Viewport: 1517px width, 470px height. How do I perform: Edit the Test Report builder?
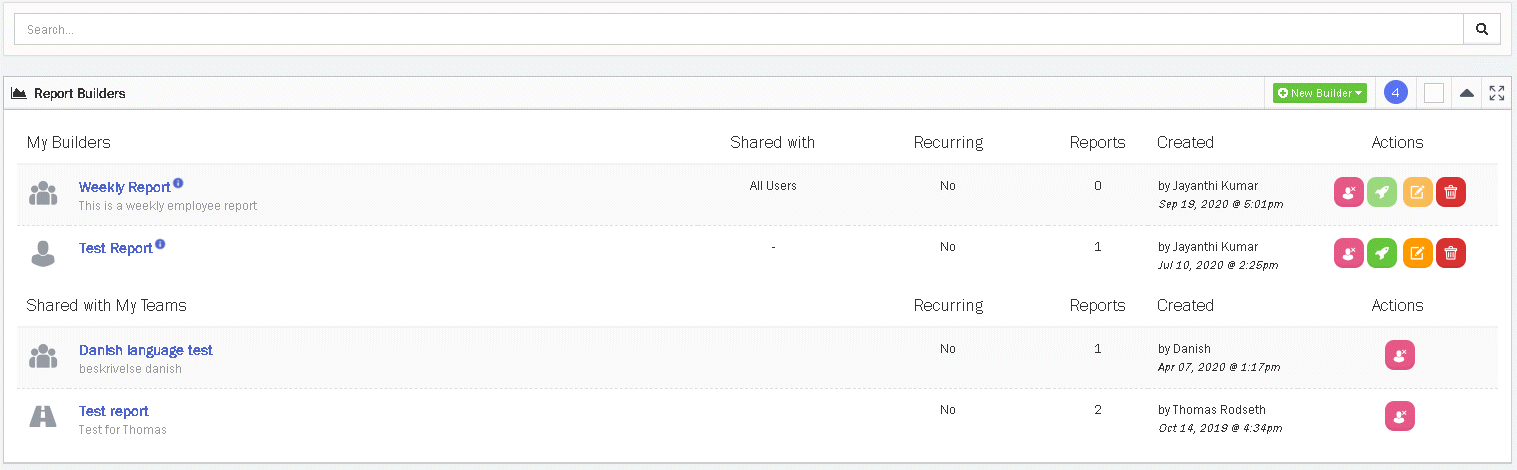[x=1417, y=253]
